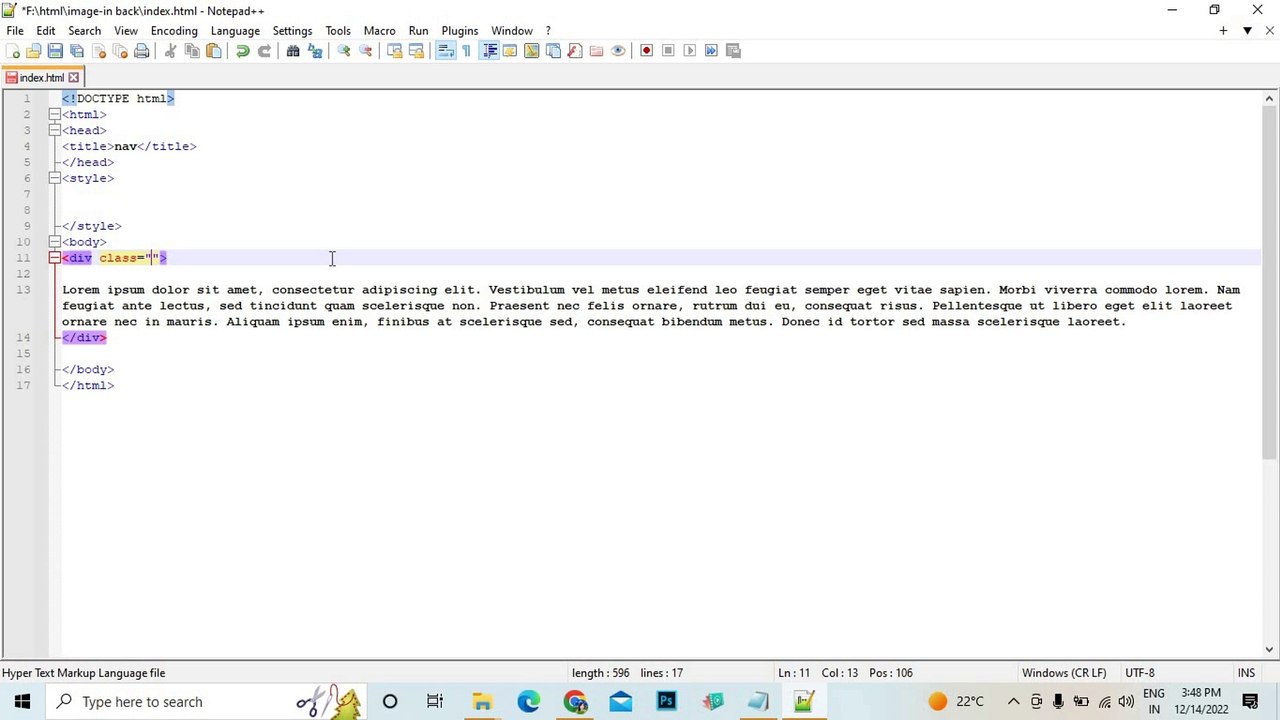Screen dimensions: 1280x720
Task: Open the Language menu
Action: coord(235,31)
